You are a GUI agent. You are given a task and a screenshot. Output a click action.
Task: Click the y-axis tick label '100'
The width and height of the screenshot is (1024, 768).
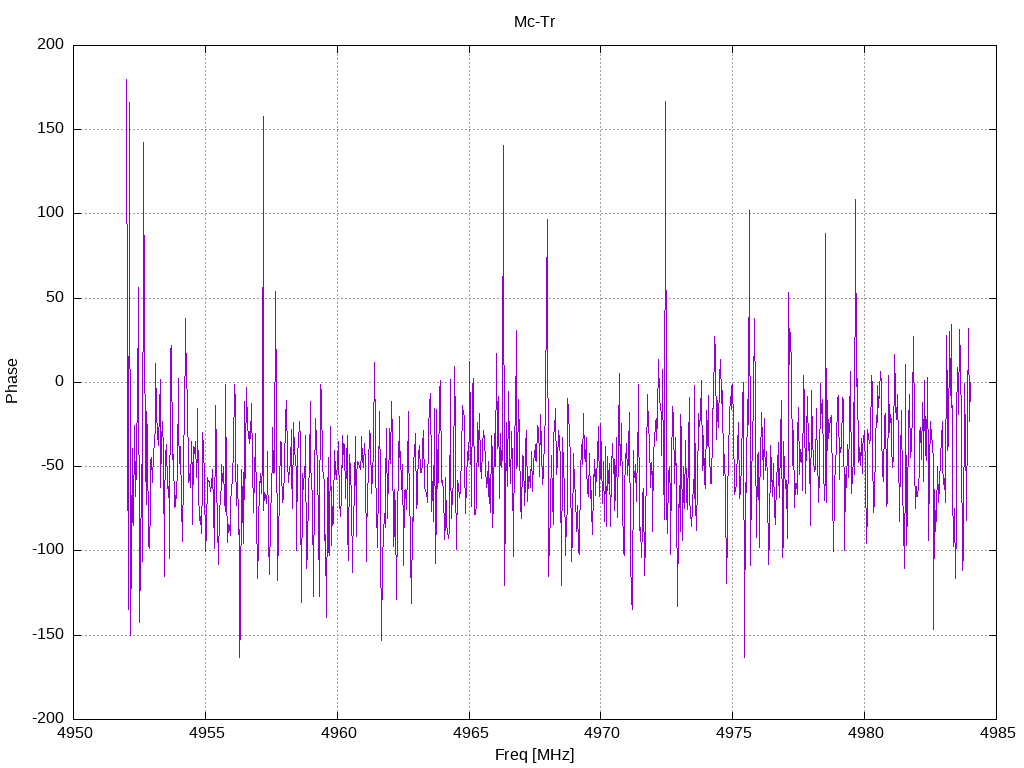tap(51, 213)
